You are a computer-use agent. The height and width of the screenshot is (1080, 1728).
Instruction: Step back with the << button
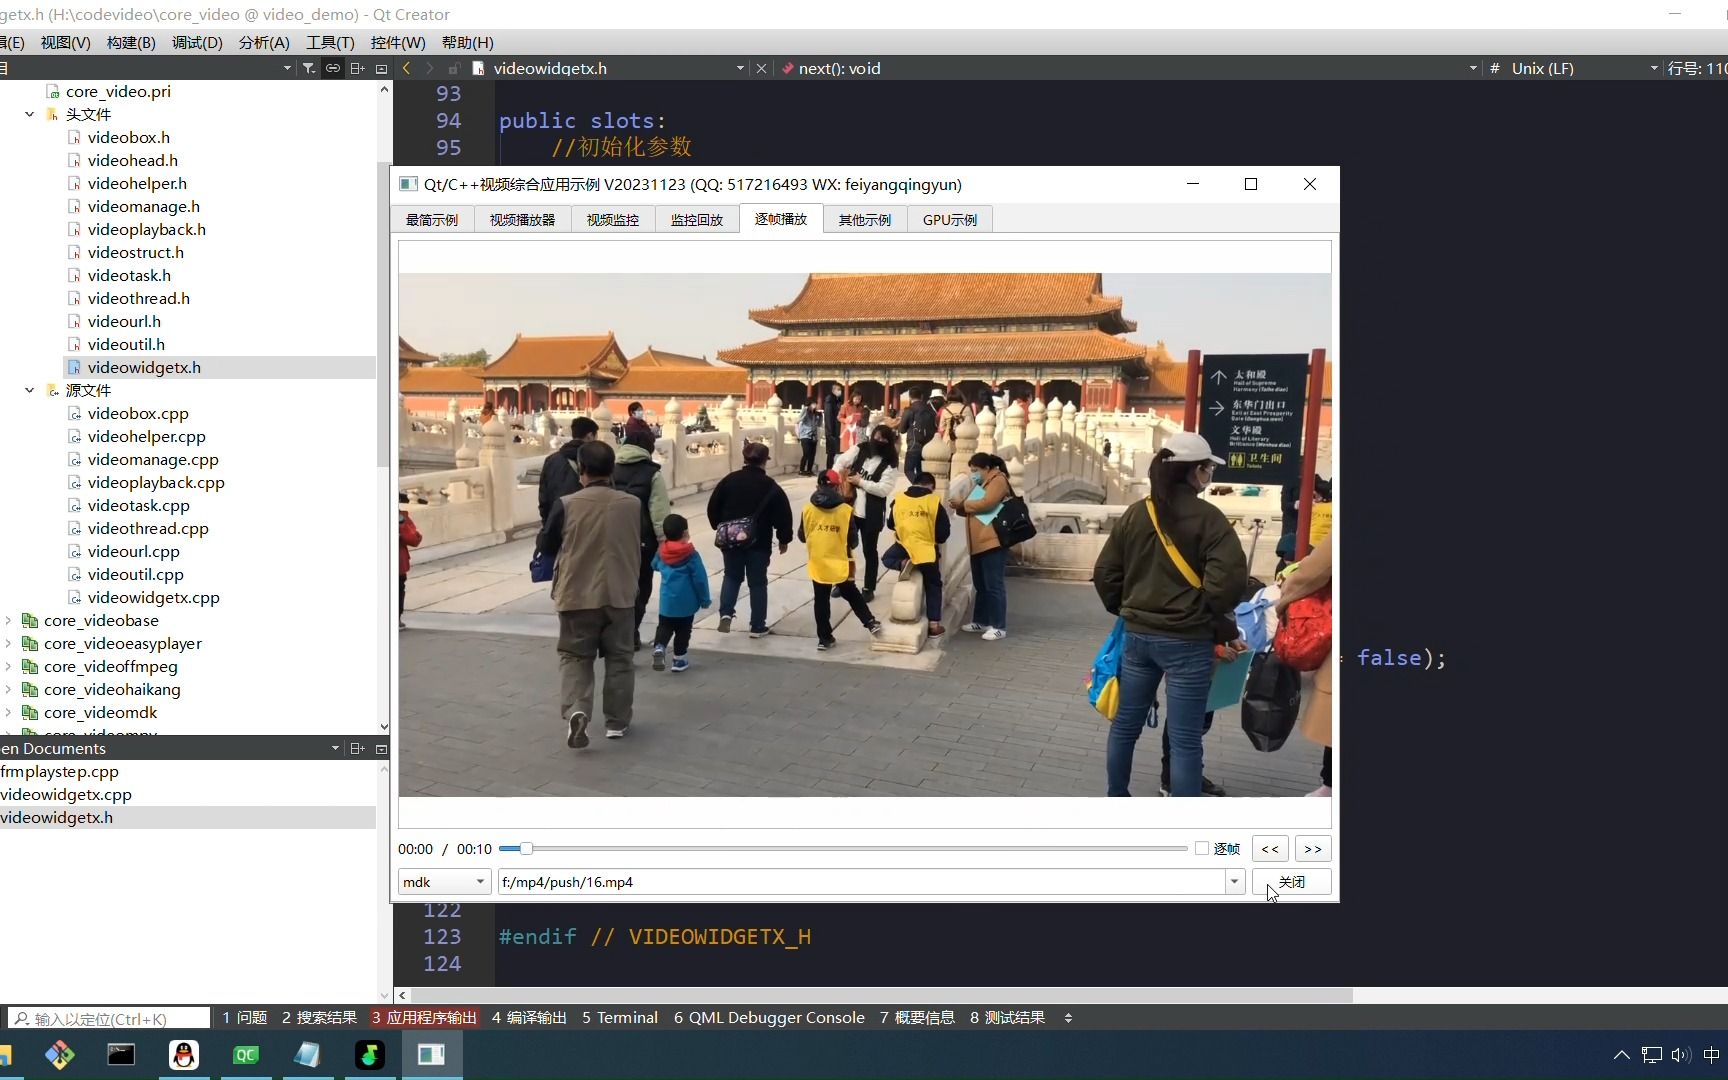coord(1270,849)
